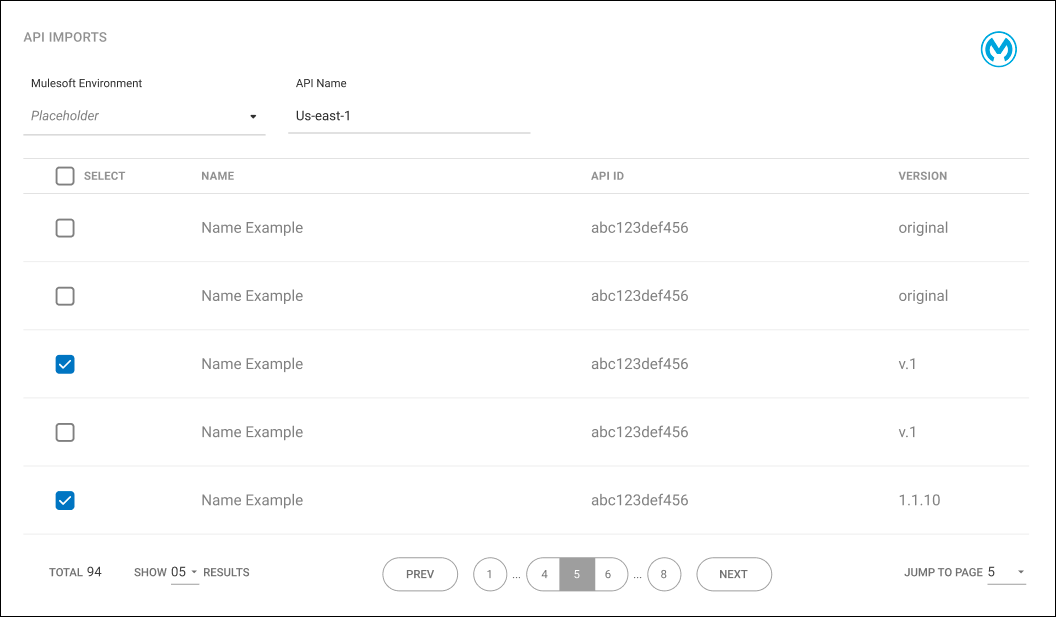Screen dimensions: 1056x617
Task: Click the NEXT pagination button
Action: coord(734,574)
